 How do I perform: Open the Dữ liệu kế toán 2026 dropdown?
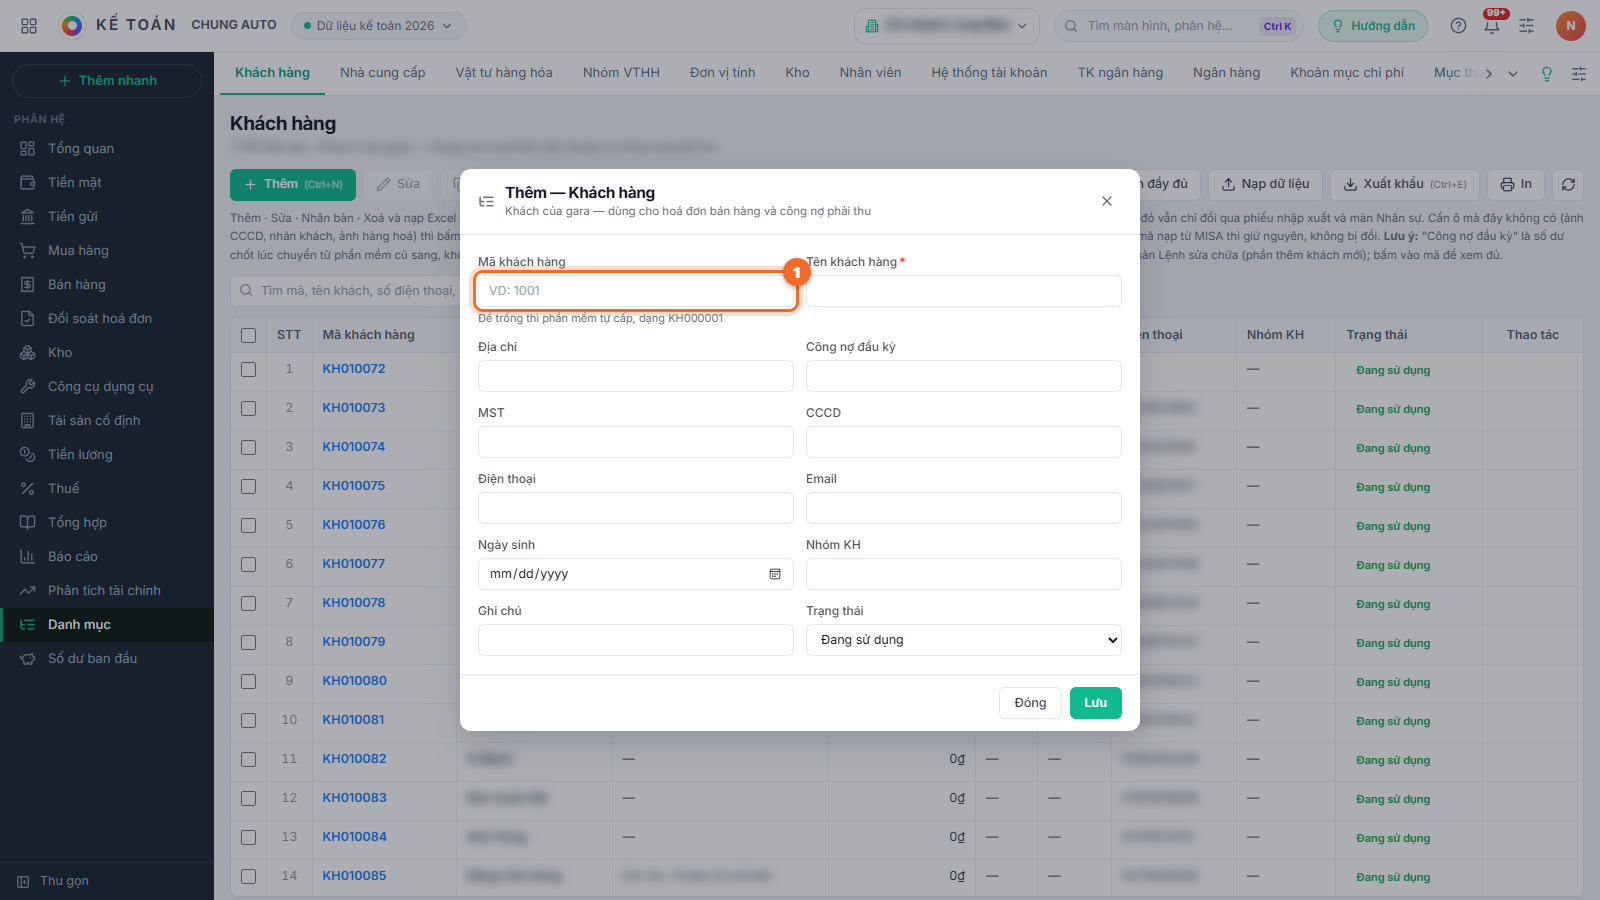378,26
